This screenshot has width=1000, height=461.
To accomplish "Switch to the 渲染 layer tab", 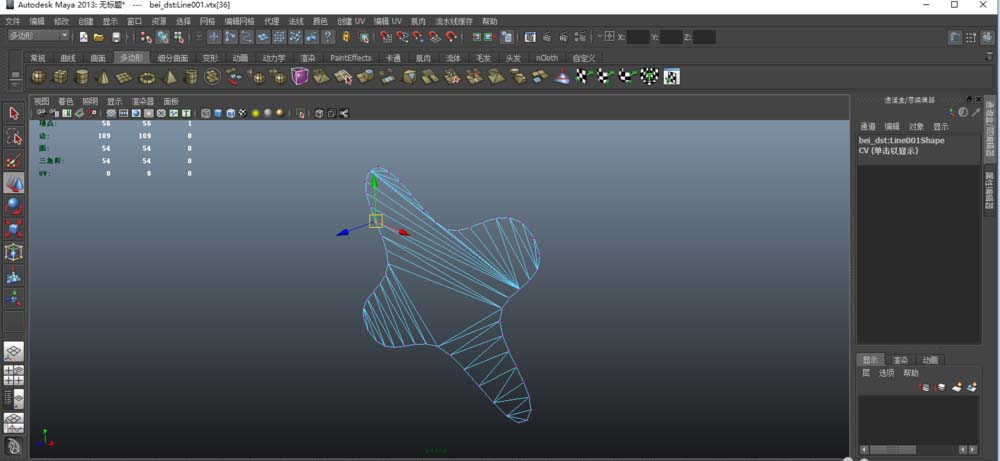I will (x=900, y=360).
